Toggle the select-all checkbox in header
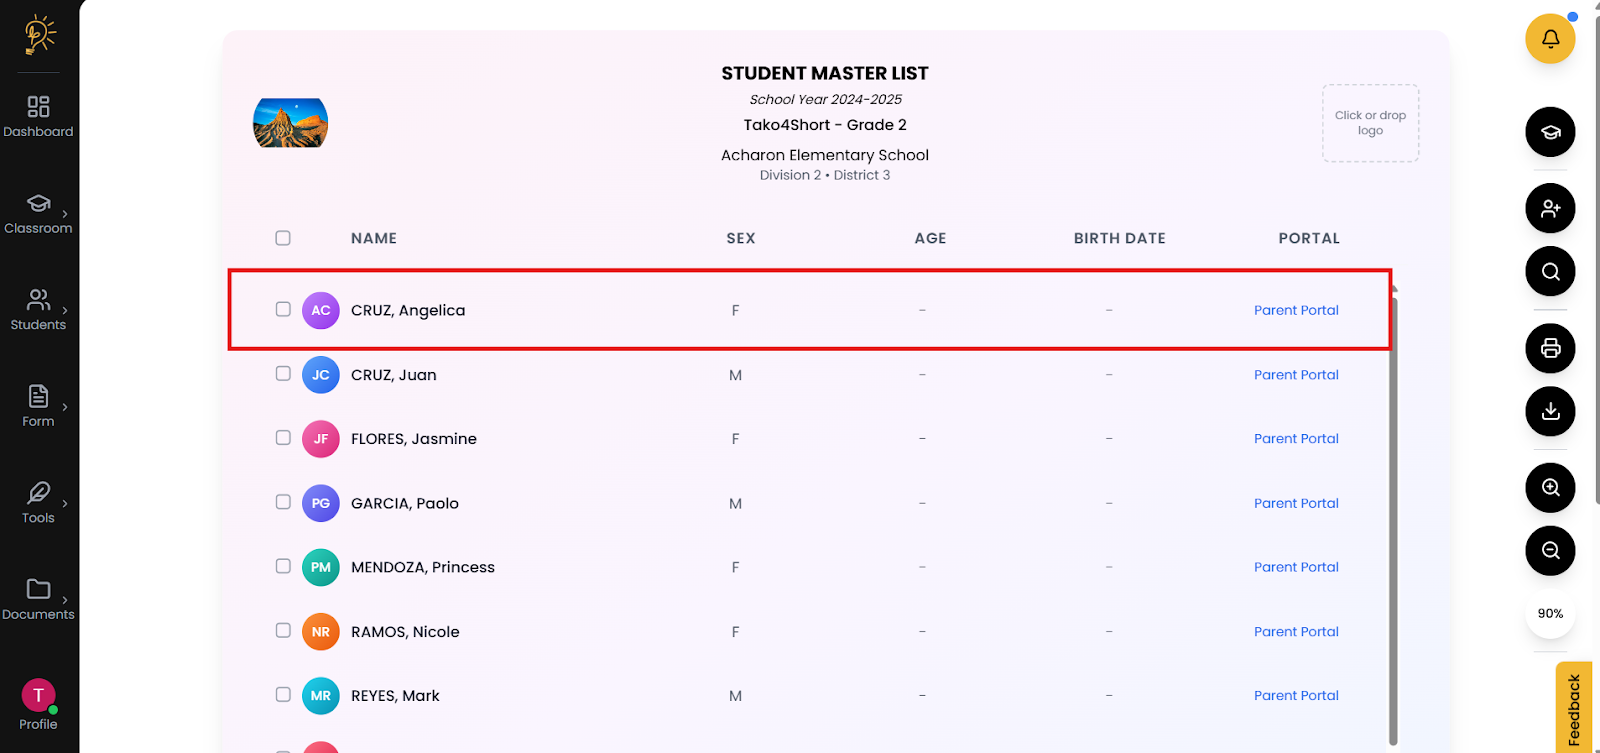This screenshot has width=1600, height=753. (283, 238)
